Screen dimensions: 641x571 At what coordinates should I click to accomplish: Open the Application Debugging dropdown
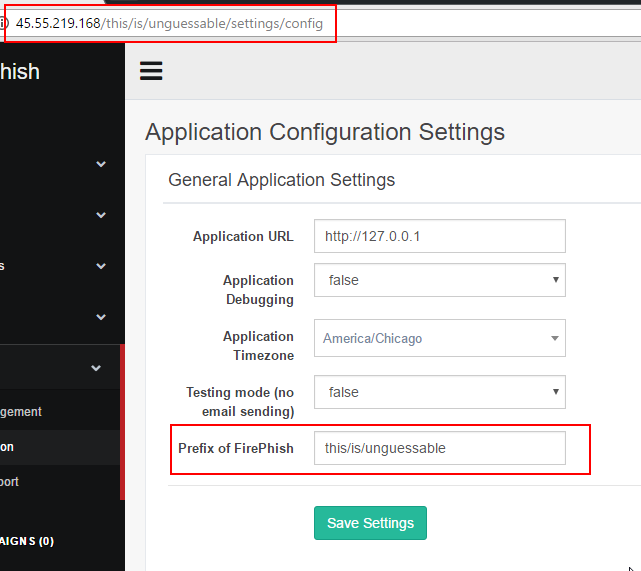[439, 280]
